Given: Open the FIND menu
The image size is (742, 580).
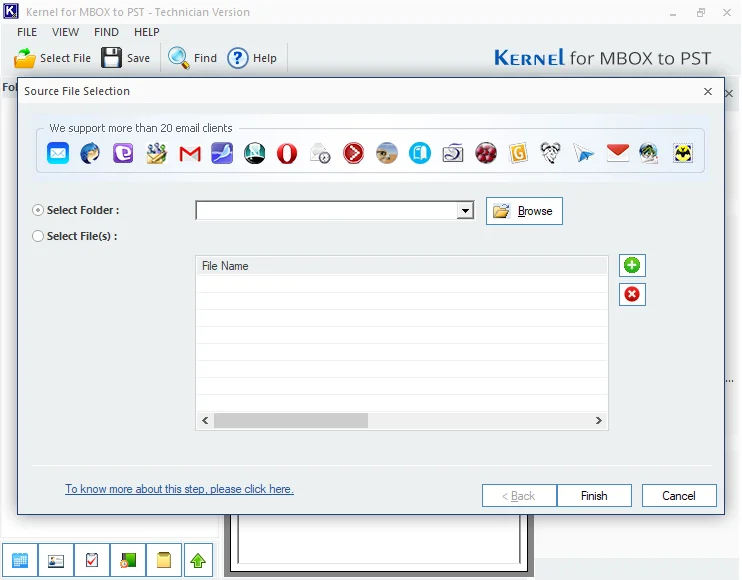Looking at the screenshot, I should (106, 32).
